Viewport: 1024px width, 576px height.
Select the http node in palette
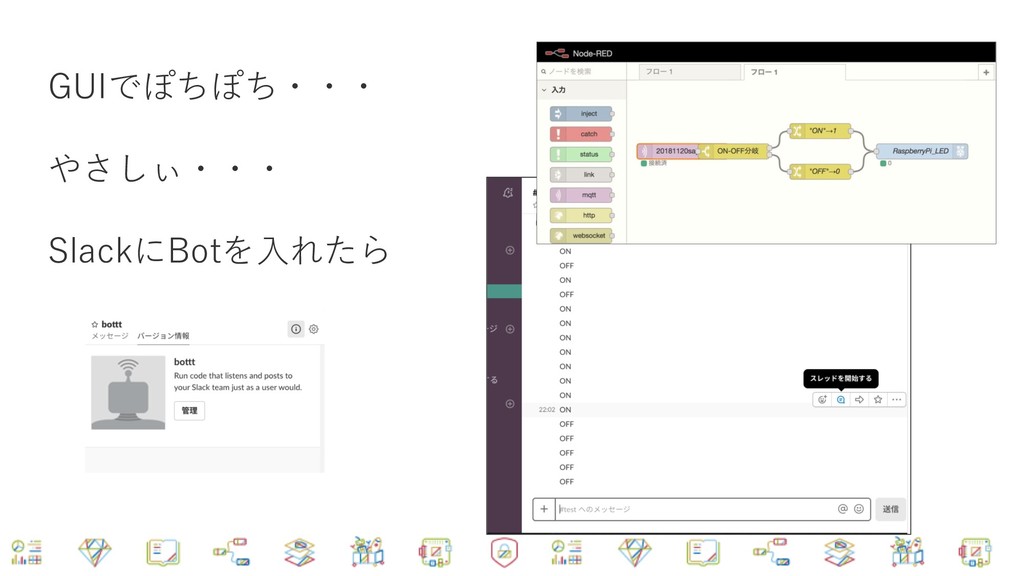click(x=582, y=215)
